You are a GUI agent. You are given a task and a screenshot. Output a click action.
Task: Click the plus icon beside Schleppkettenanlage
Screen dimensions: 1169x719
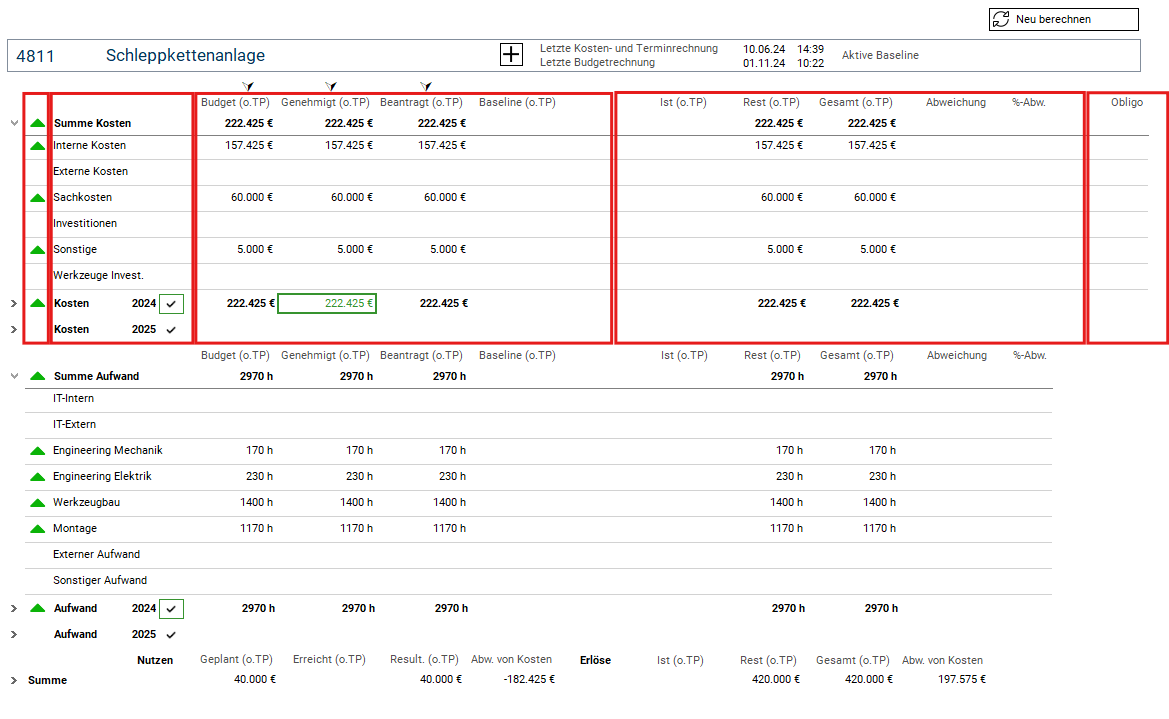[511, 55]
